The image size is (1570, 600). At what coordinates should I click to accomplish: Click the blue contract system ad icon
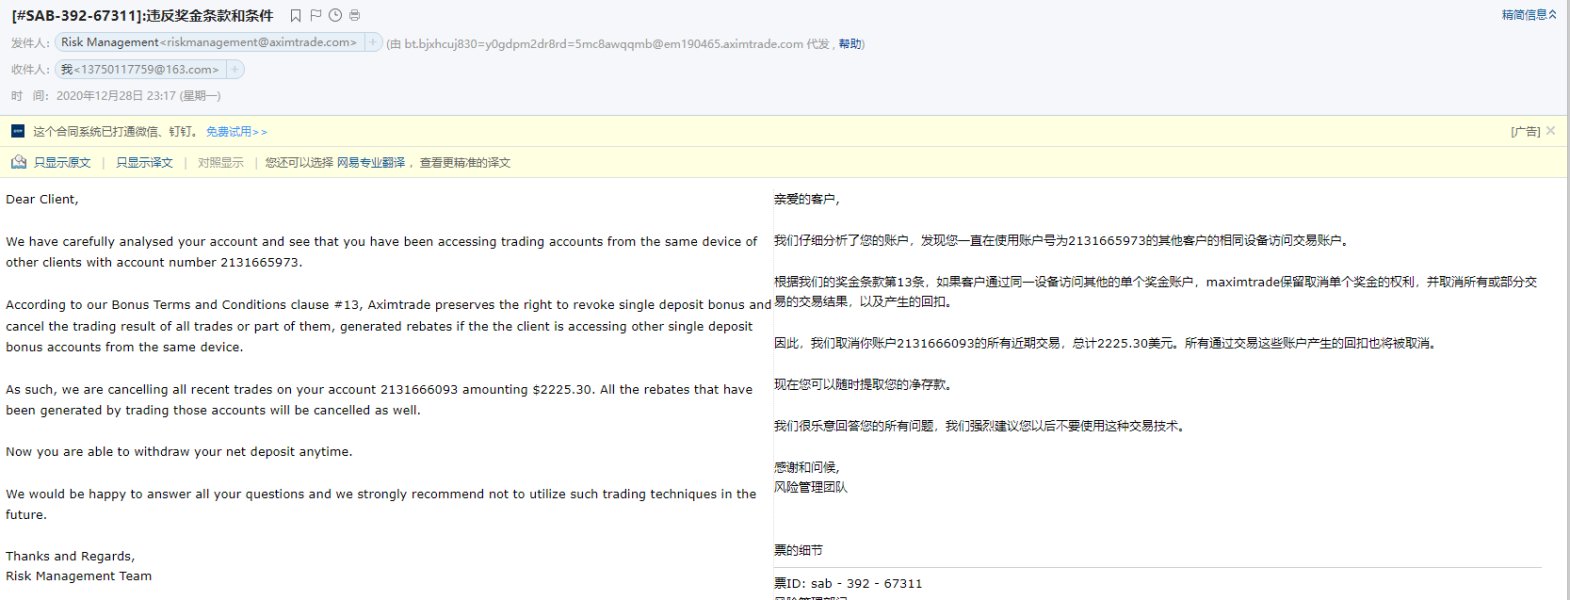pos(17,131)
